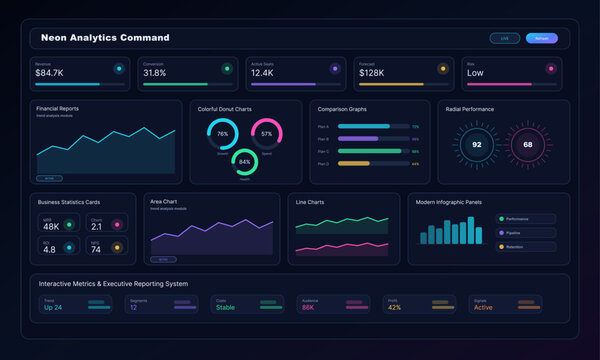Click the mini bars icon in Signals card
Screen dimensions: 600x360
click(529, 305)
